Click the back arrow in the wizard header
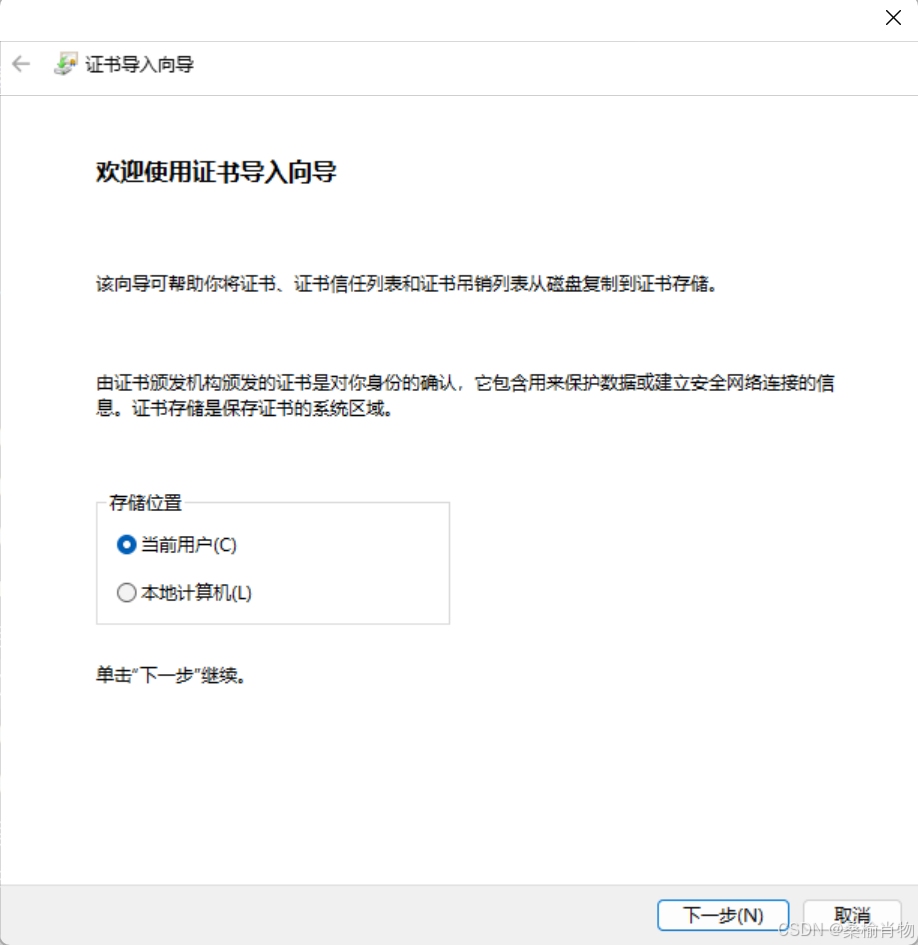 (x=21, y=64)
